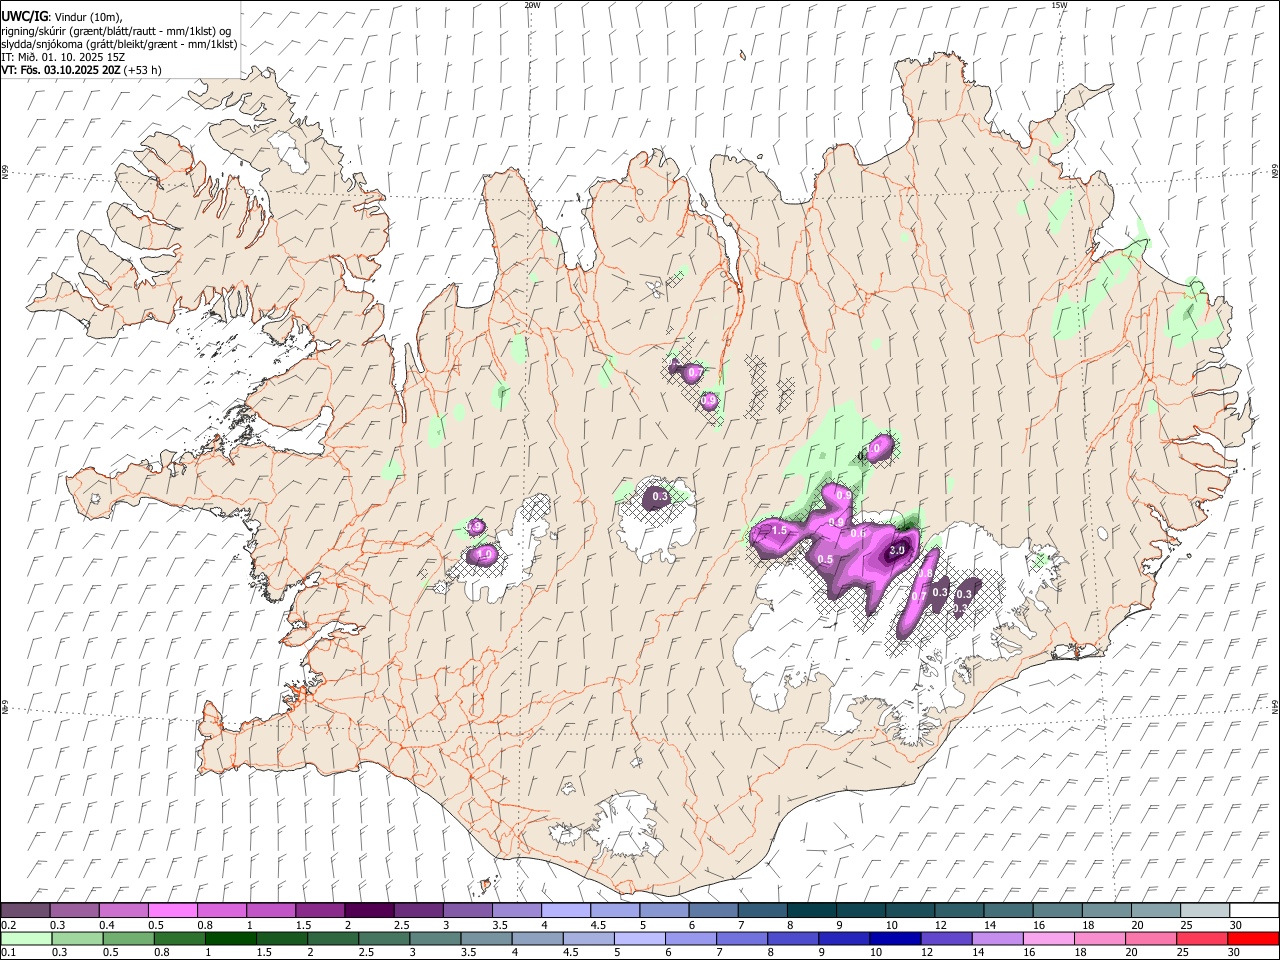1280x960 pixels.
Task: Pick the deep blue lower swatch labeled 10
Action: 895,938
